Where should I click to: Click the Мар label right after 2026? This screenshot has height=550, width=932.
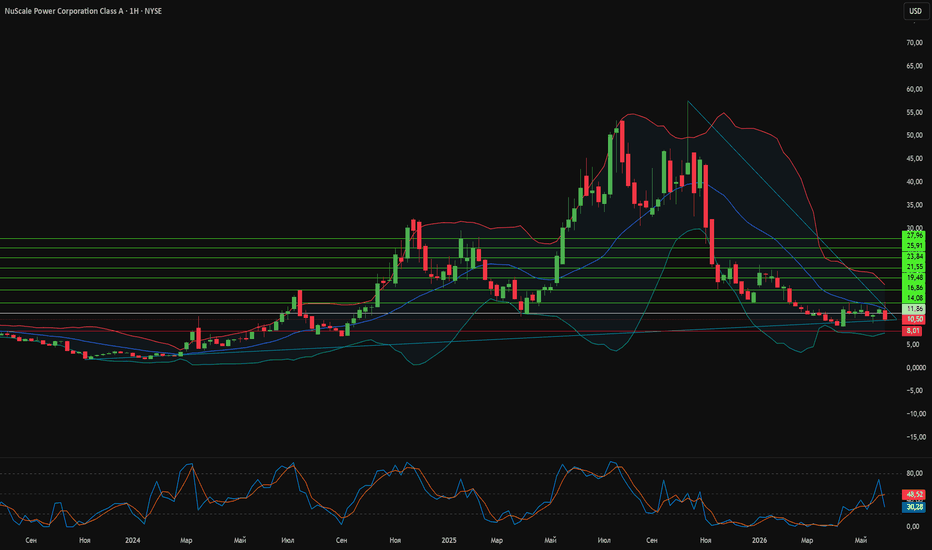point(807,540)
